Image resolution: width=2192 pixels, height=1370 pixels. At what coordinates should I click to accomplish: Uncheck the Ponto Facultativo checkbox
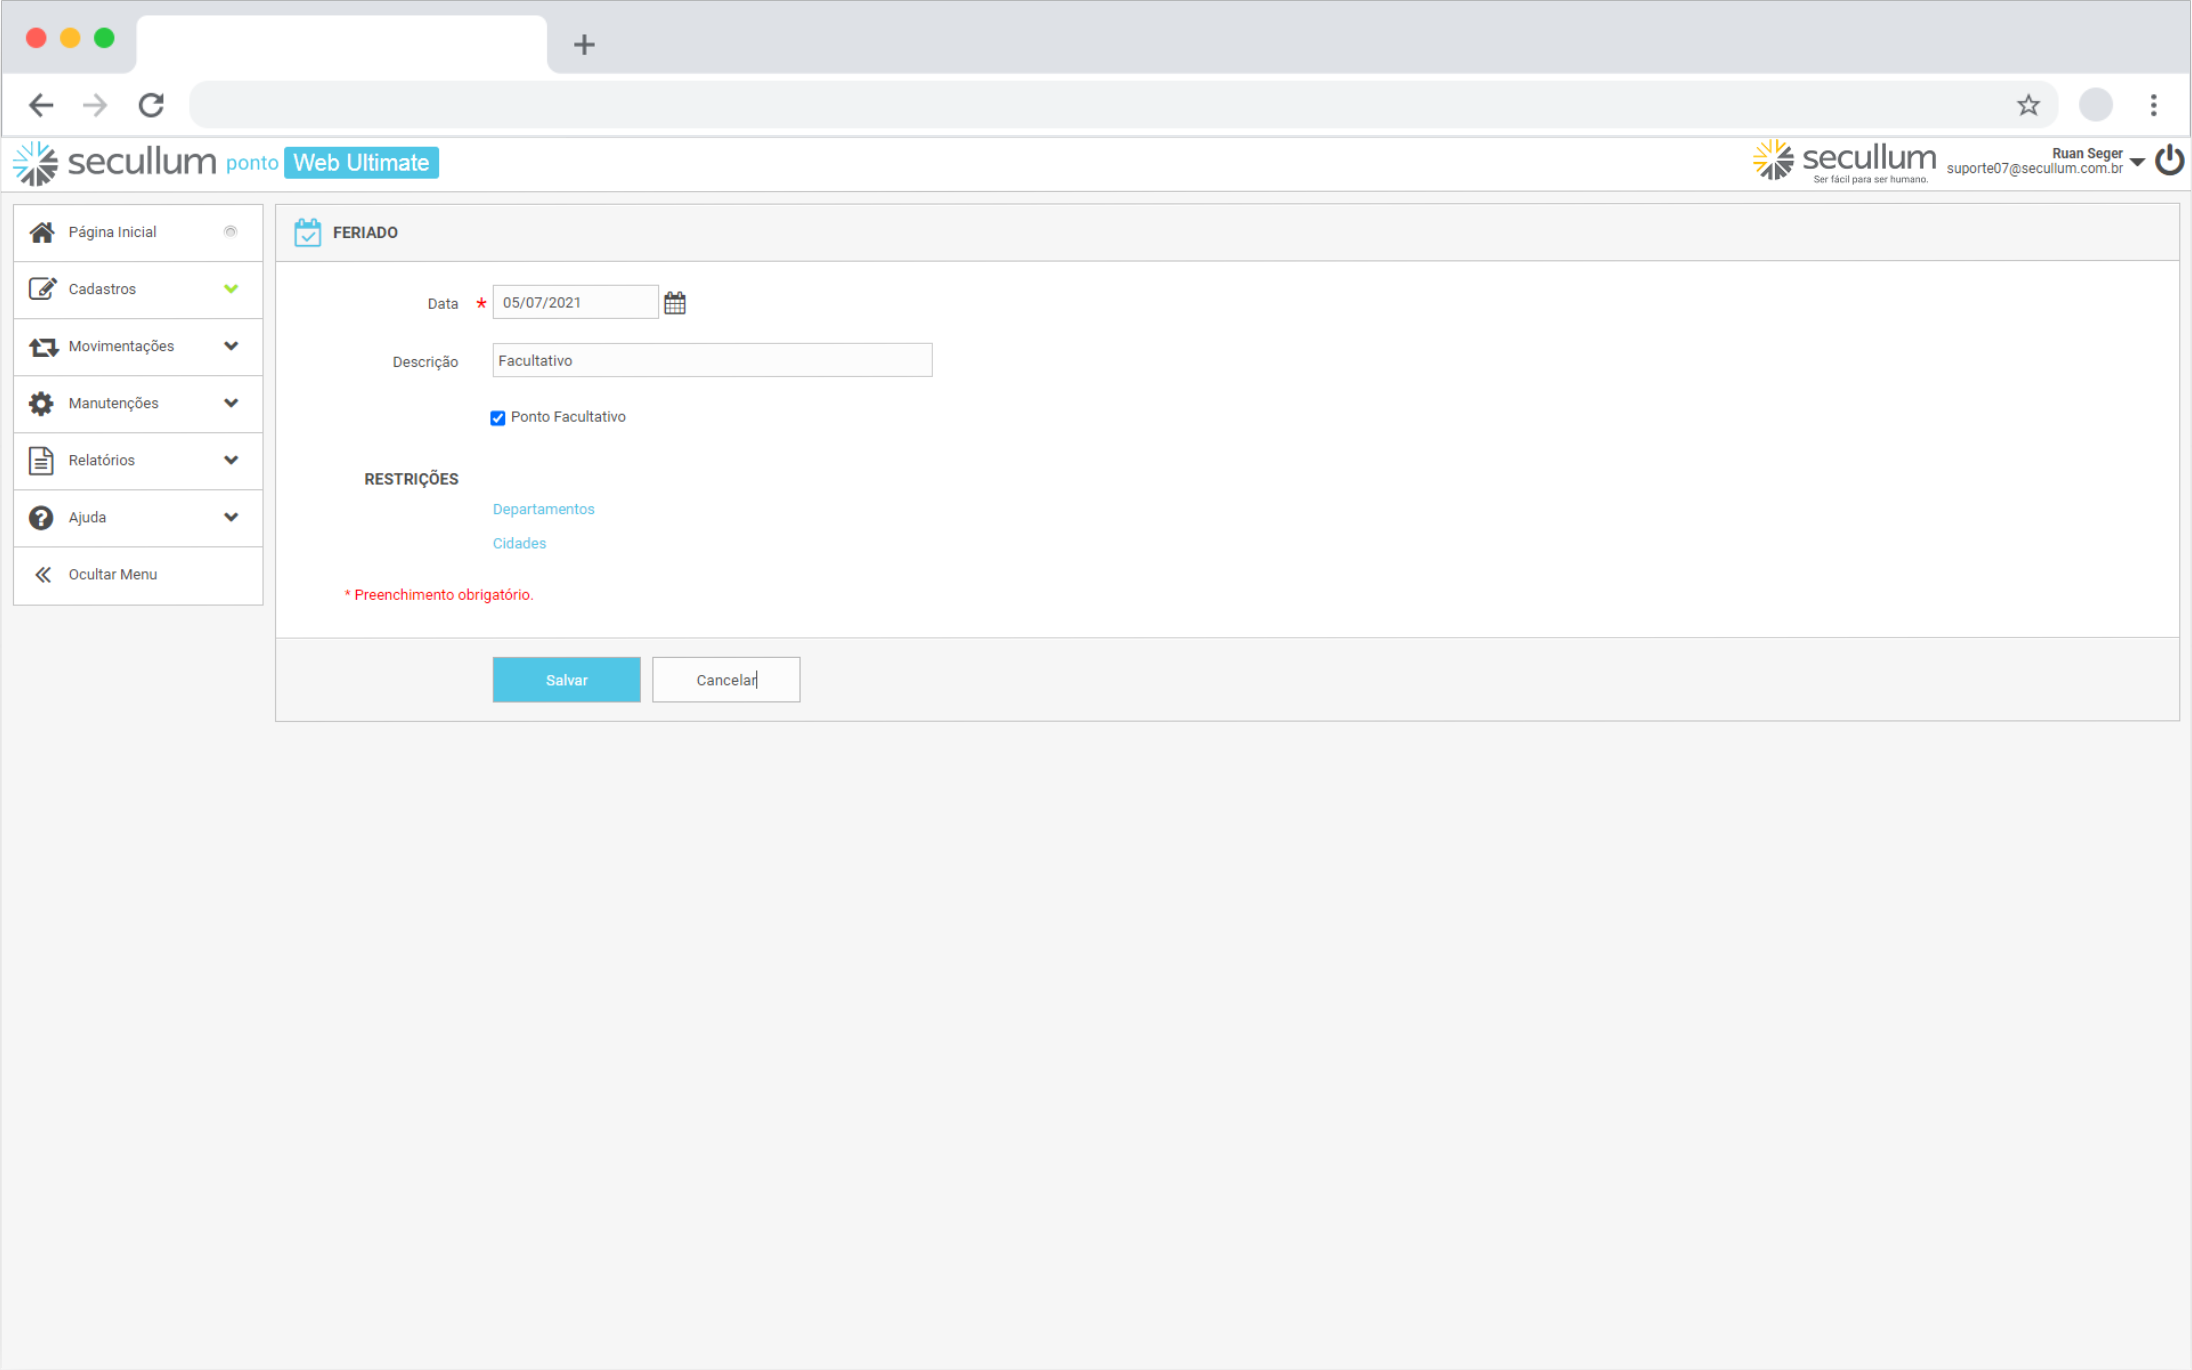(x=498, y=418)
